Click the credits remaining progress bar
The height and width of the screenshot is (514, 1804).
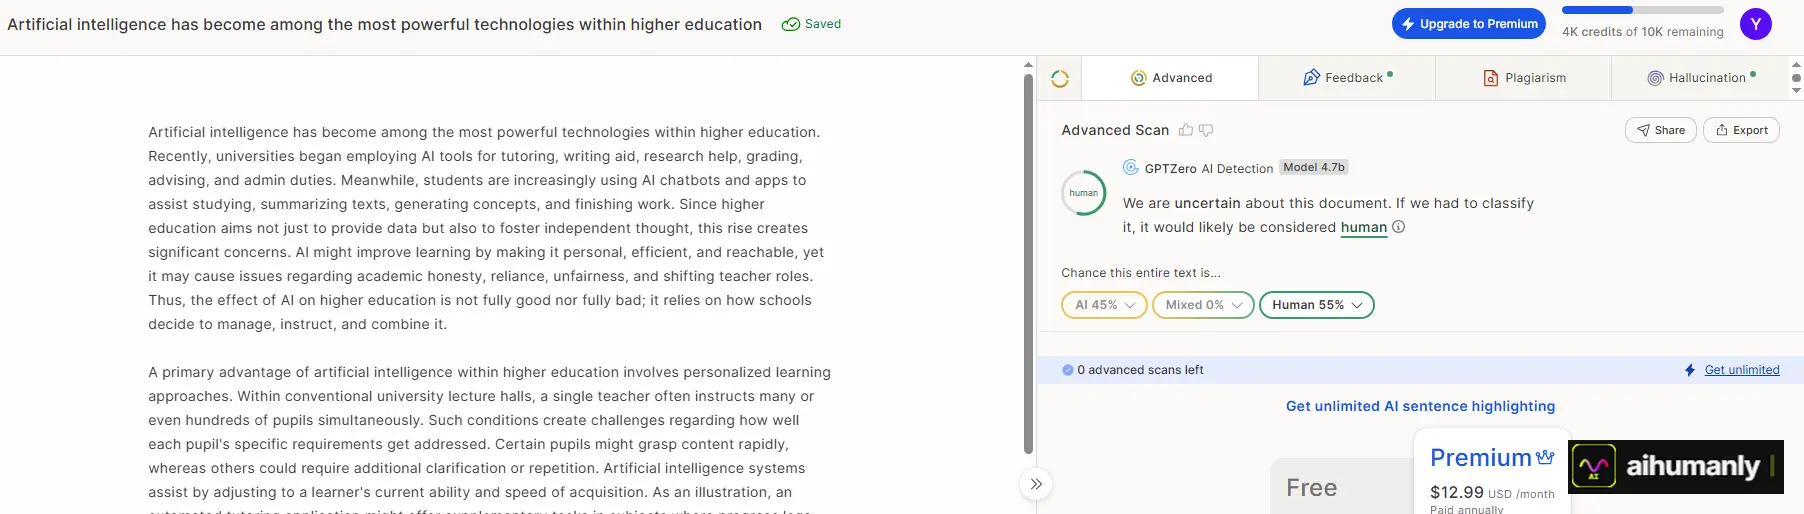tap(1643, 10)
